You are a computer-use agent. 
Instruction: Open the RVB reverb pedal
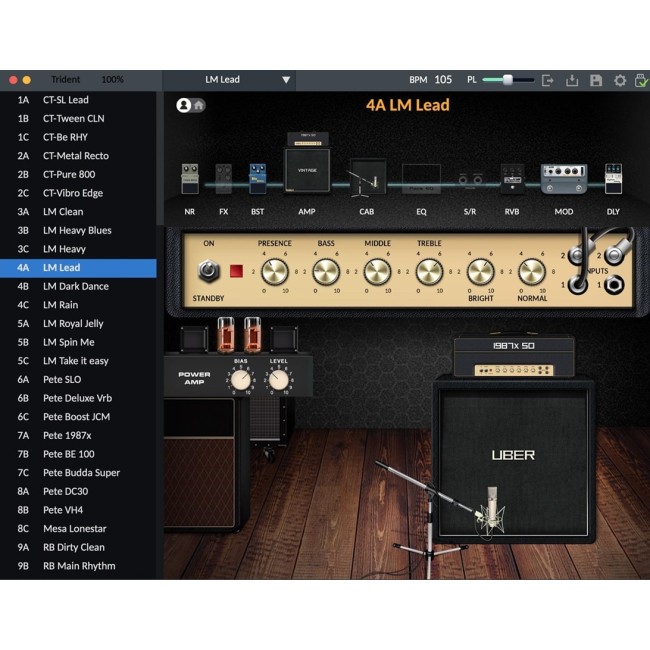[512, 178]
